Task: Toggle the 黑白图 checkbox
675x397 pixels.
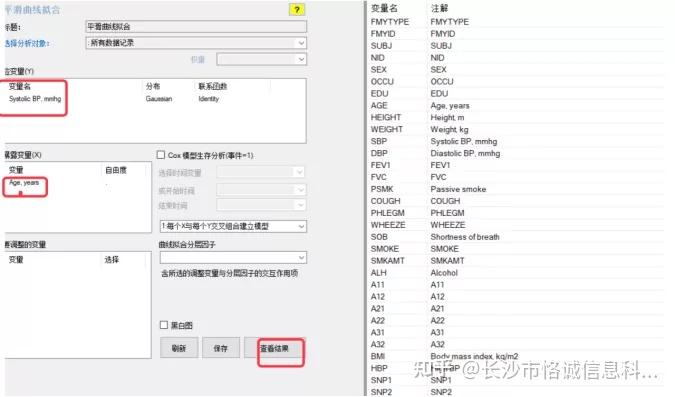Action: (164, 325)
